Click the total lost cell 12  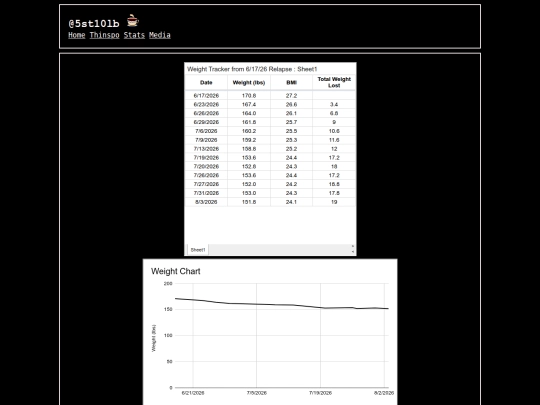[334, 149]
